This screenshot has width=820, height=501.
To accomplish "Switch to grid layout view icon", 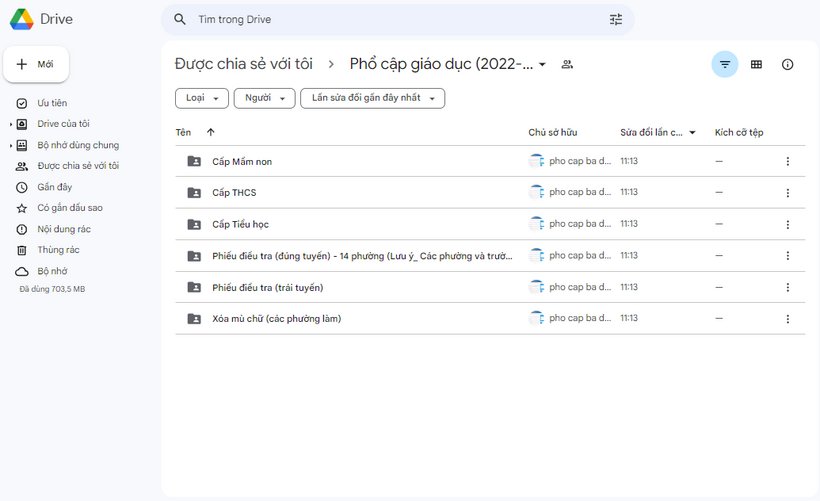I will coord(756,64).
